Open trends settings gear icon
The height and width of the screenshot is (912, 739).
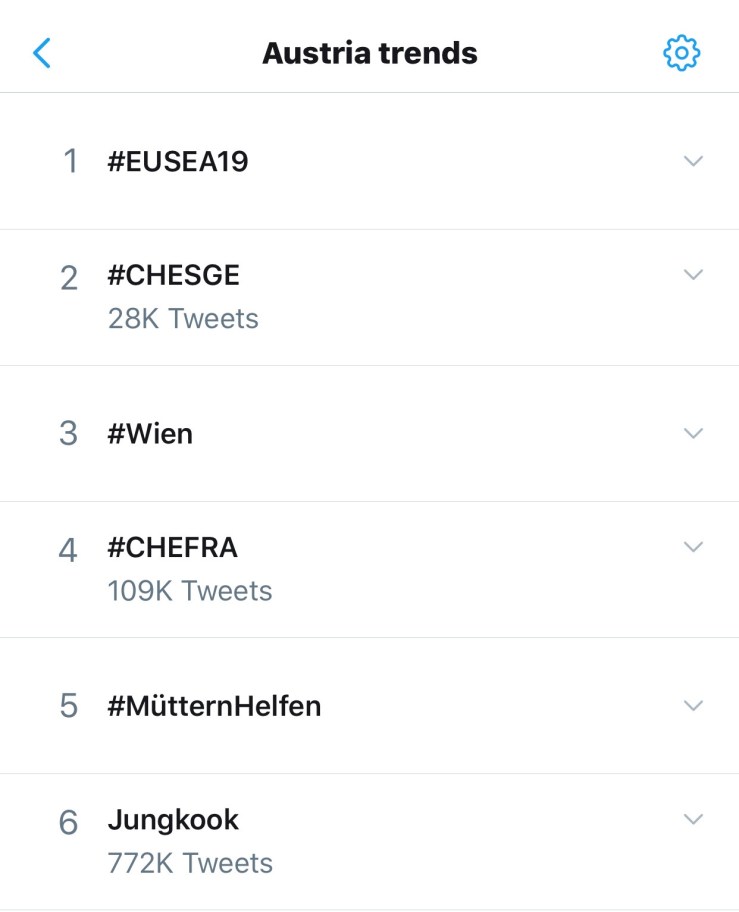[681, 53]
